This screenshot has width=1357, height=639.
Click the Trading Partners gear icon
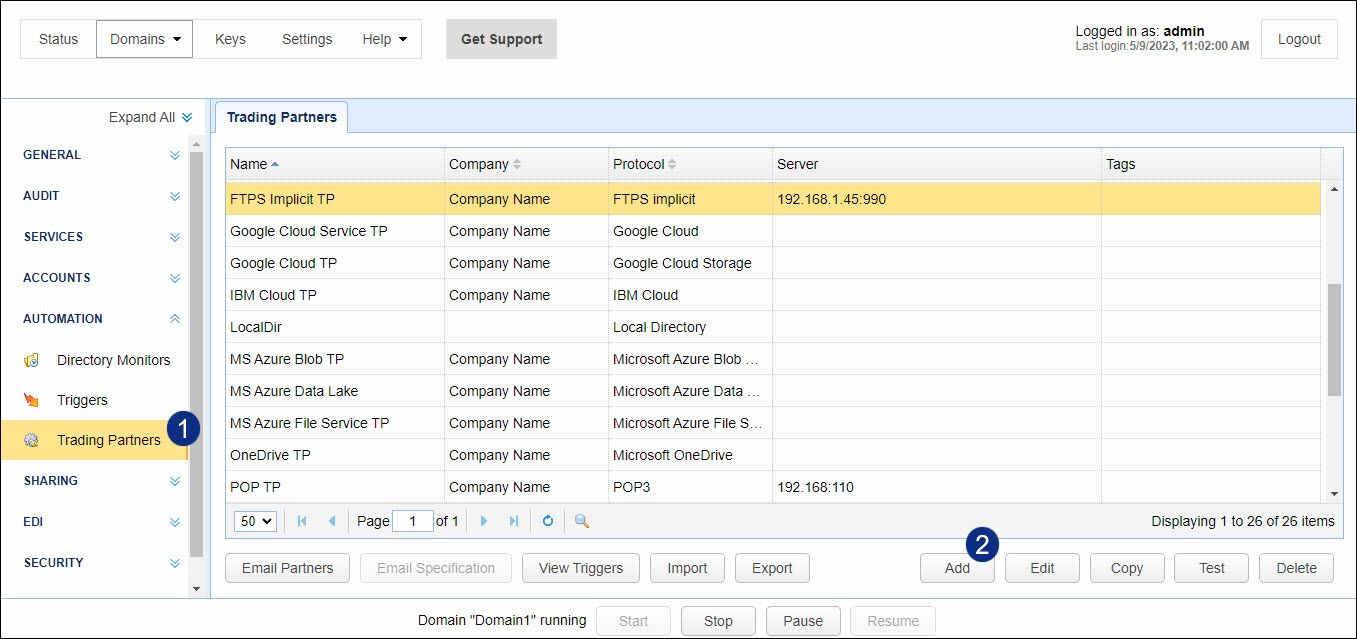click(32, 440)
